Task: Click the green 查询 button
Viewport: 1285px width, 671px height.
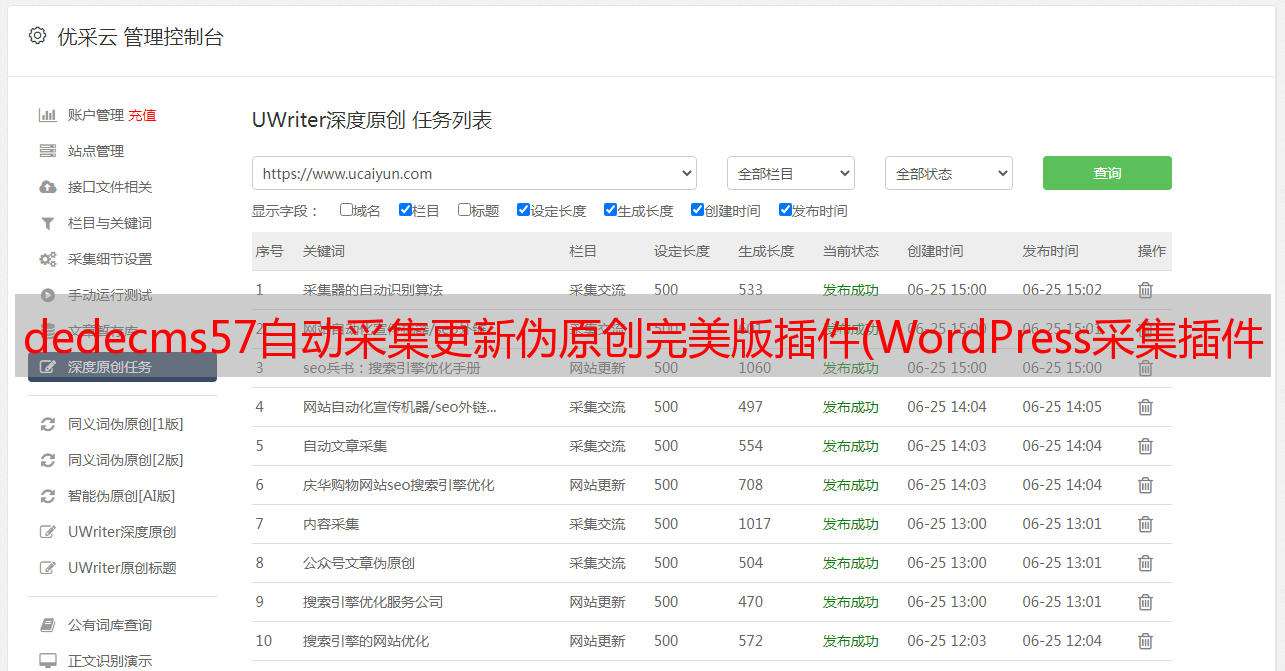Action: click(1107, 173)
